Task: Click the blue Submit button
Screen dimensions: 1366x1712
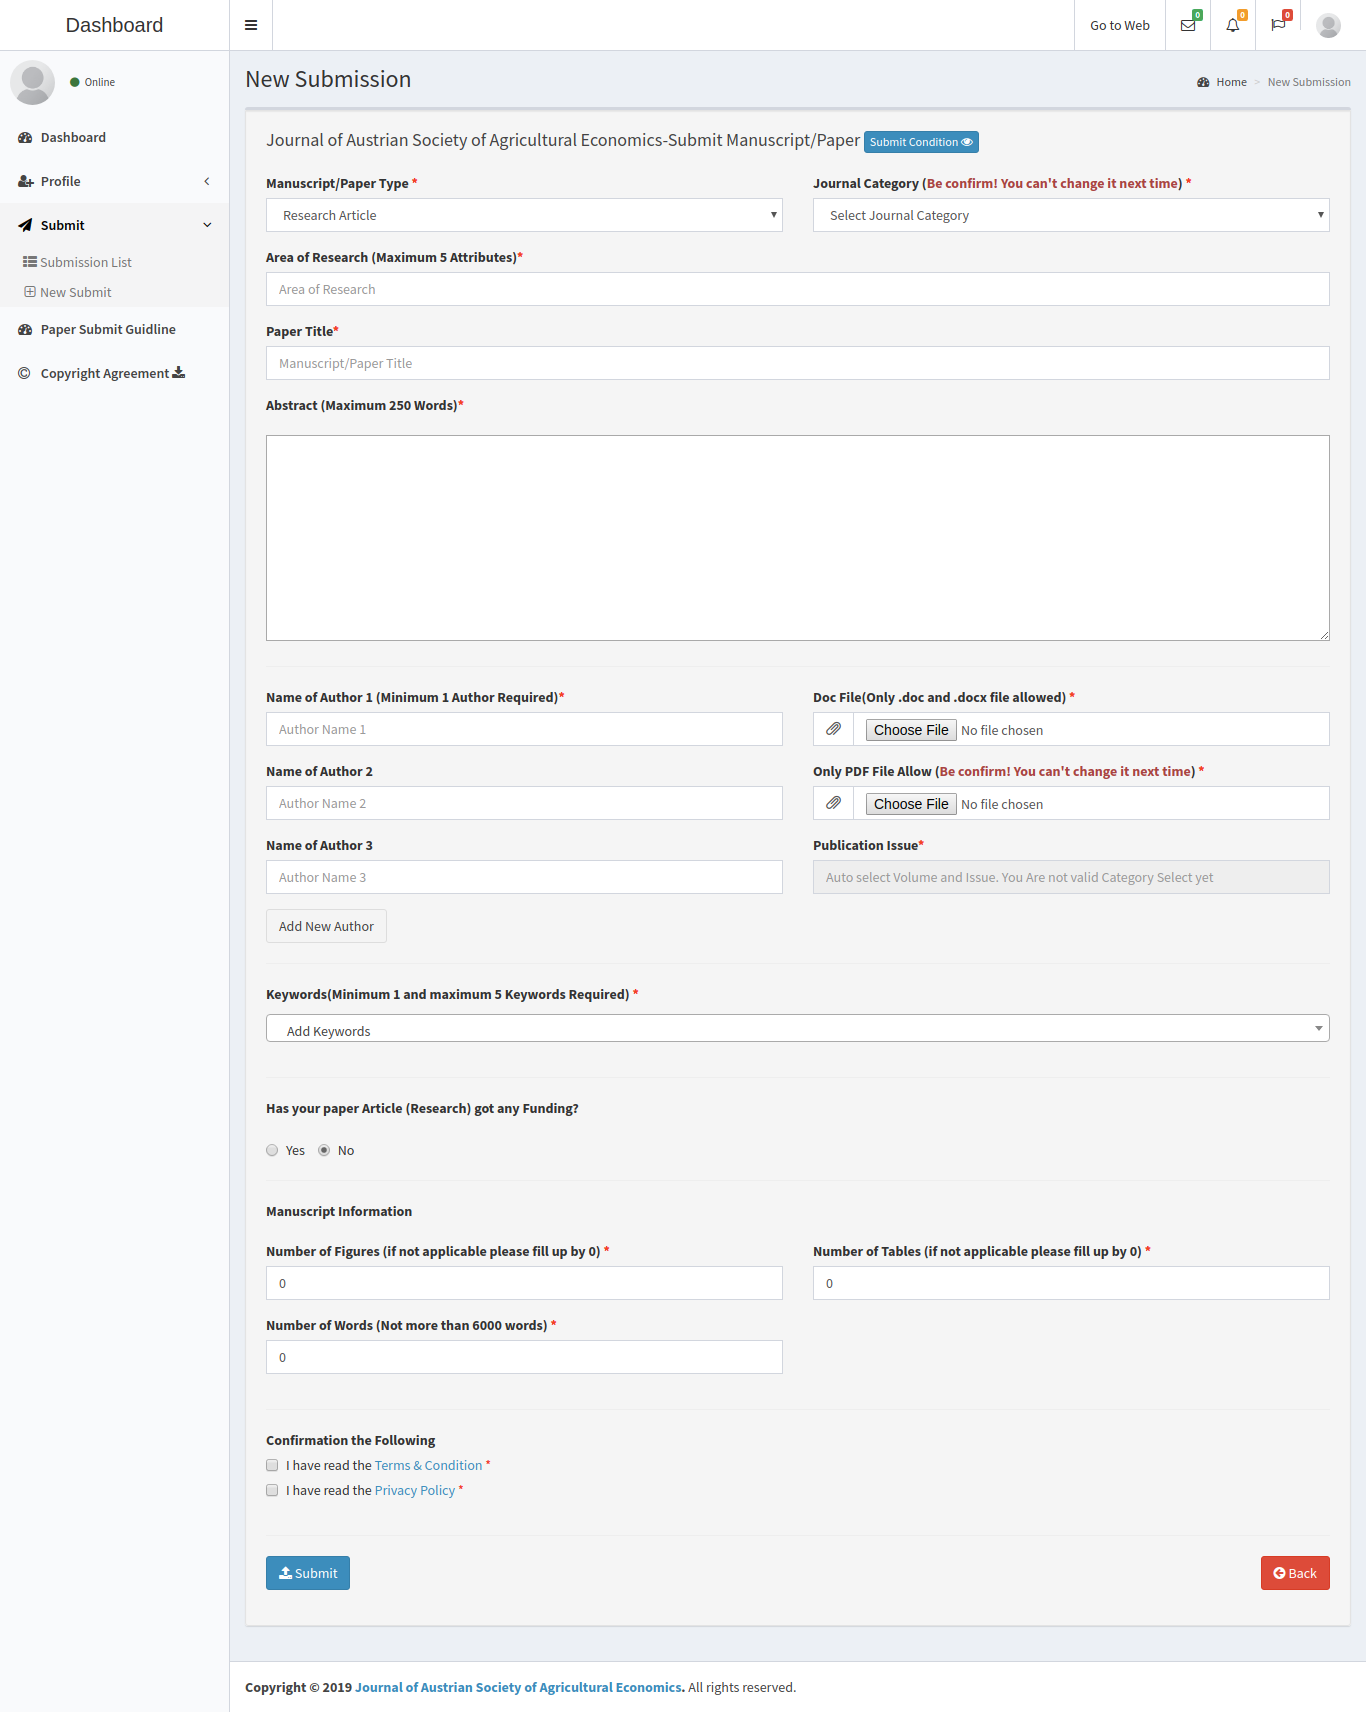Action: click(x=308, y=1573)
